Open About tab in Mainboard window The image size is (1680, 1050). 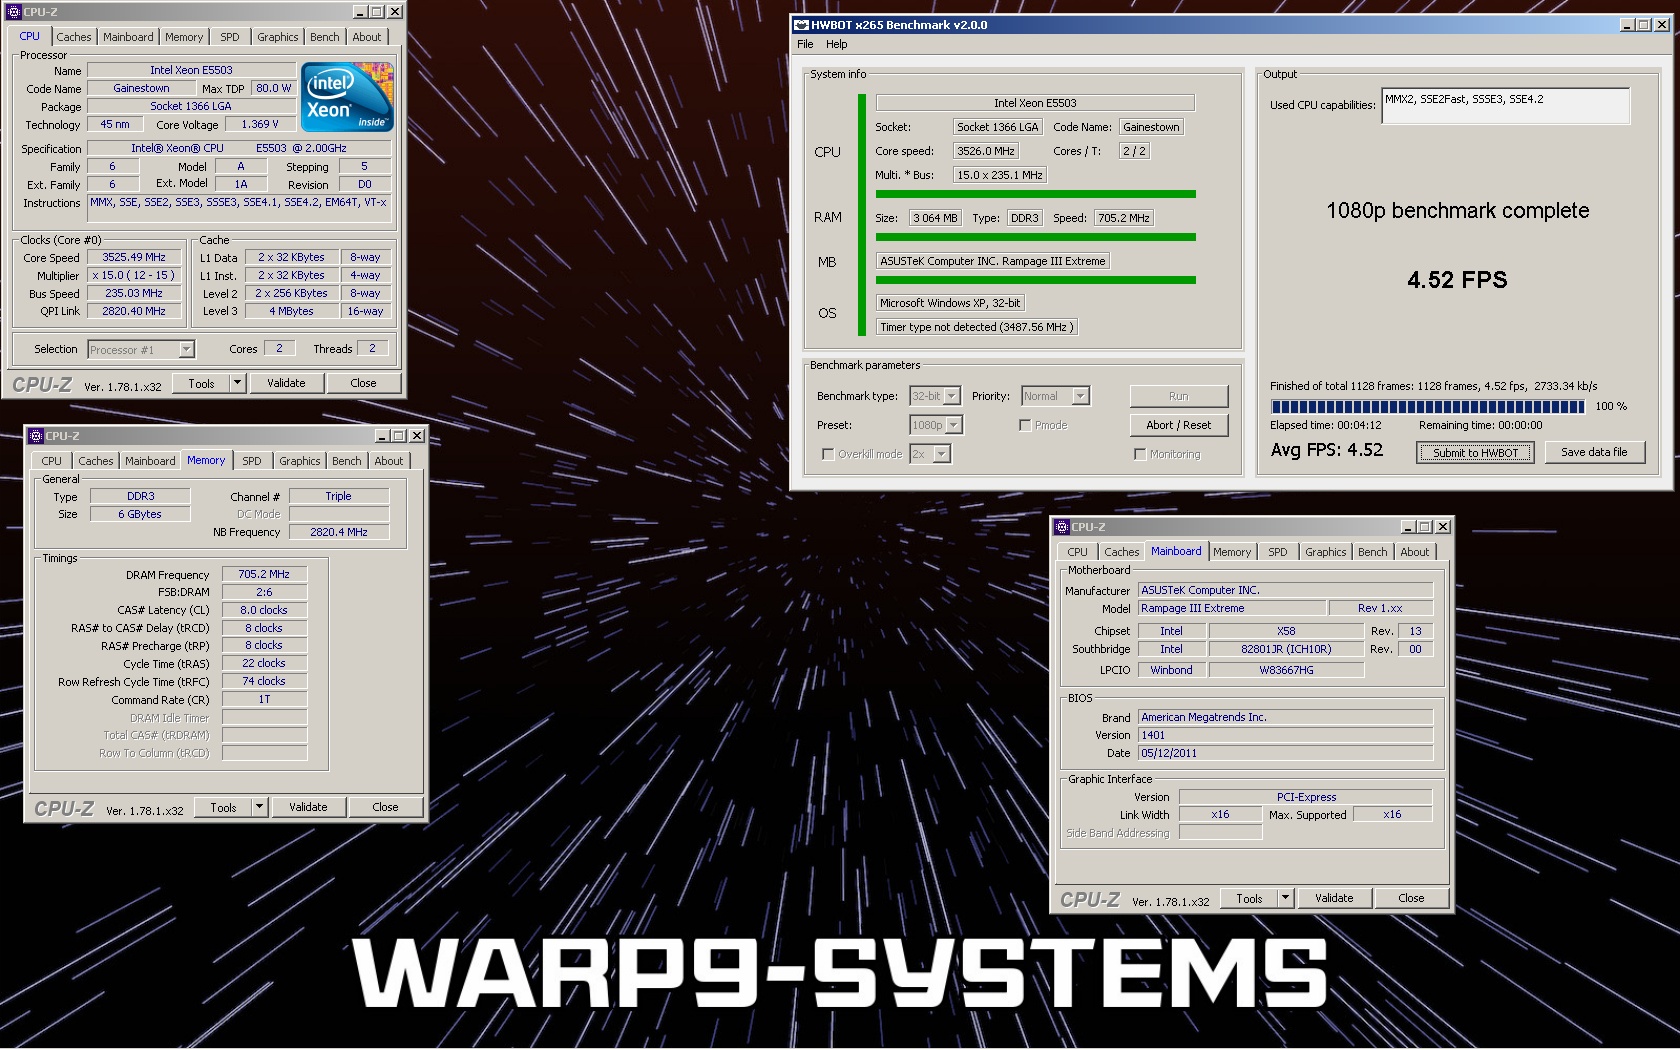coord(1414,552)
